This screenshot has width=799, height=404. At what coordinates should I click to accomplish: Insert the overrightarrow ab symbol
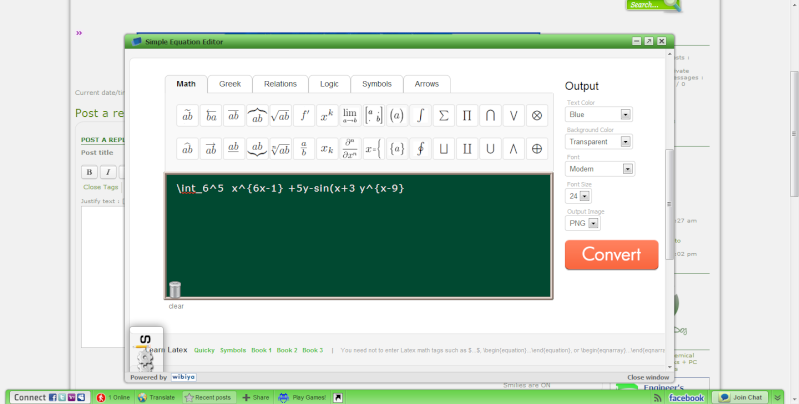(211, 149)
